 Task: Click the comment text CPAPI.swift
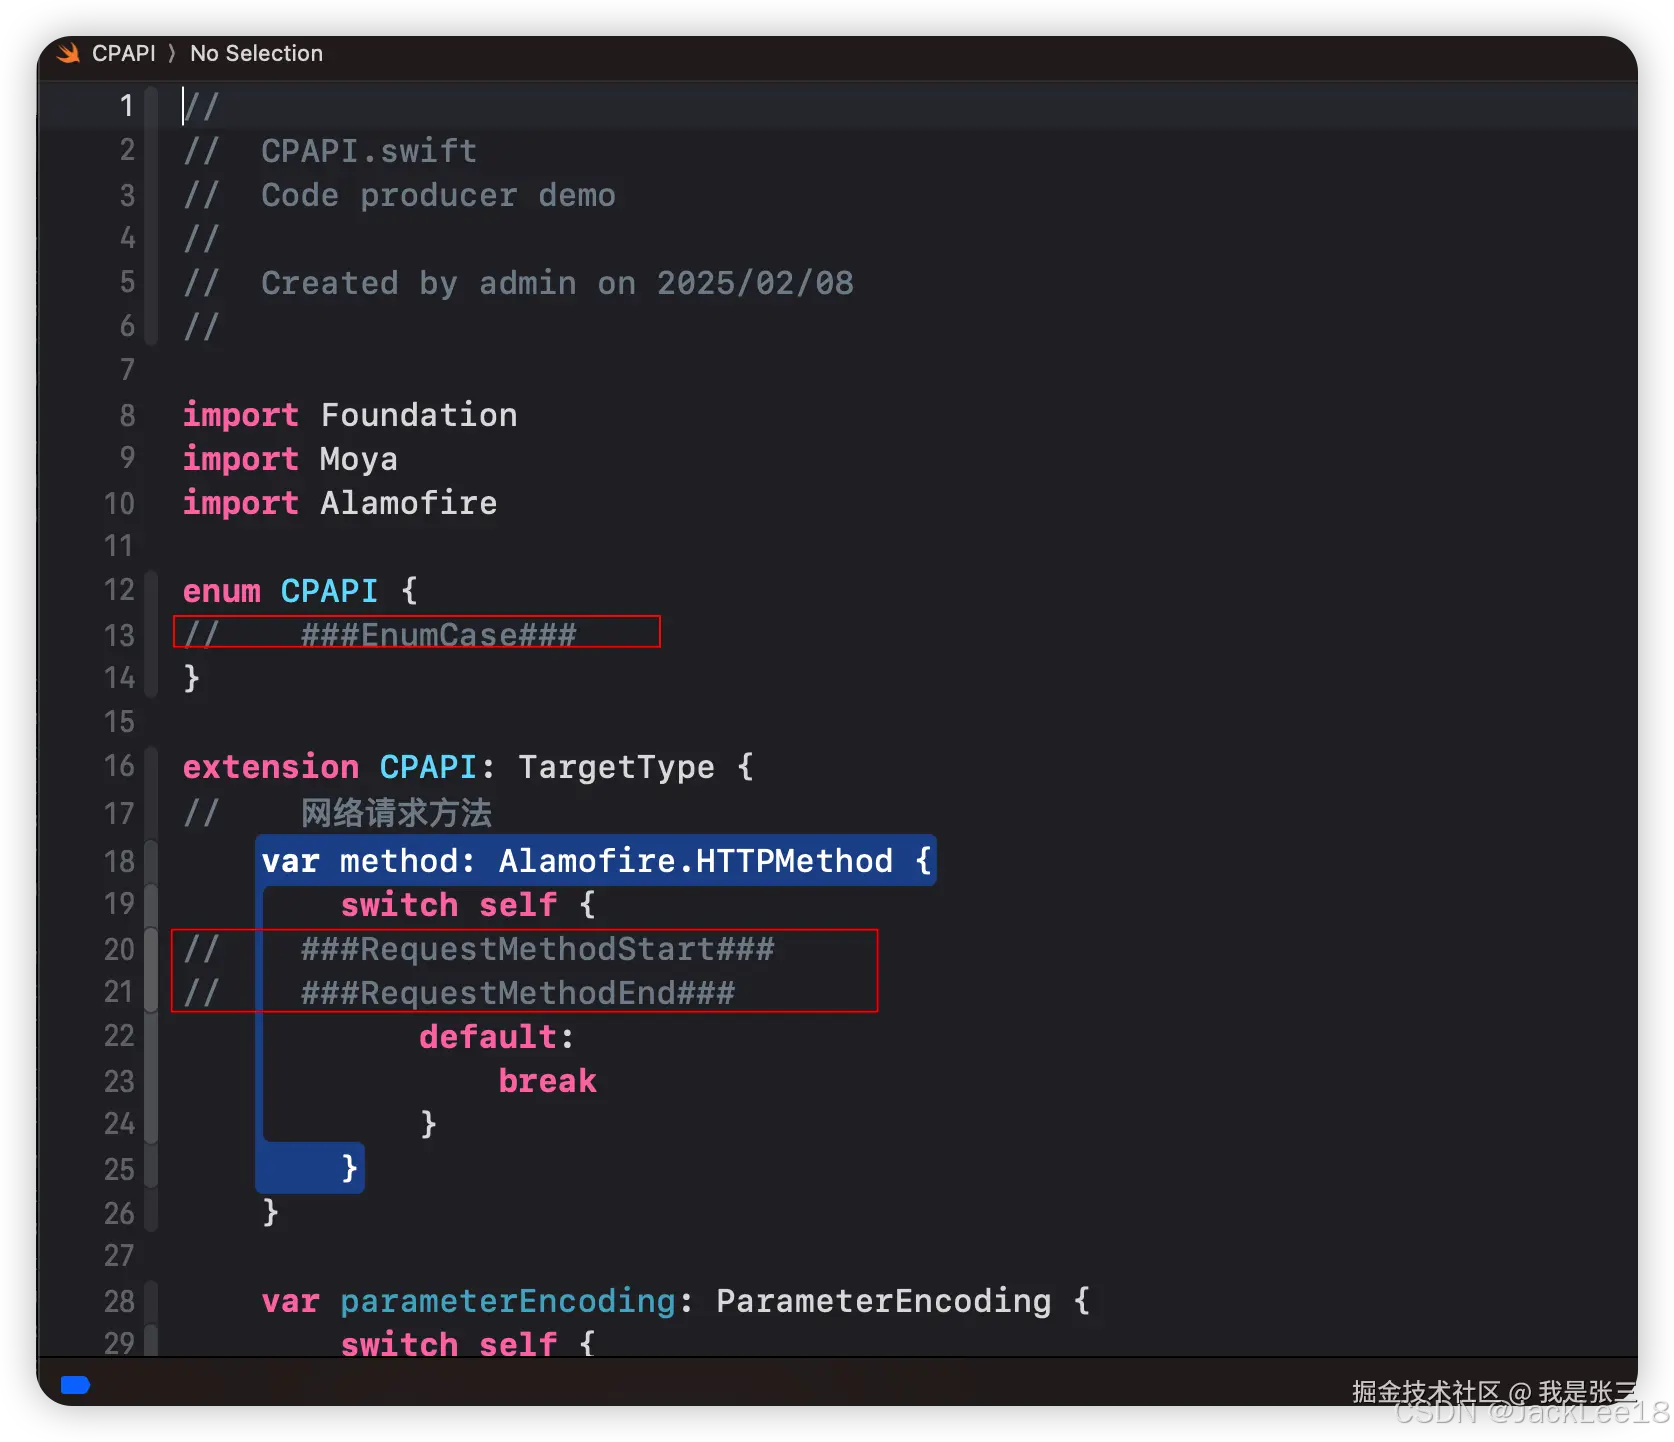coord(369,151)
